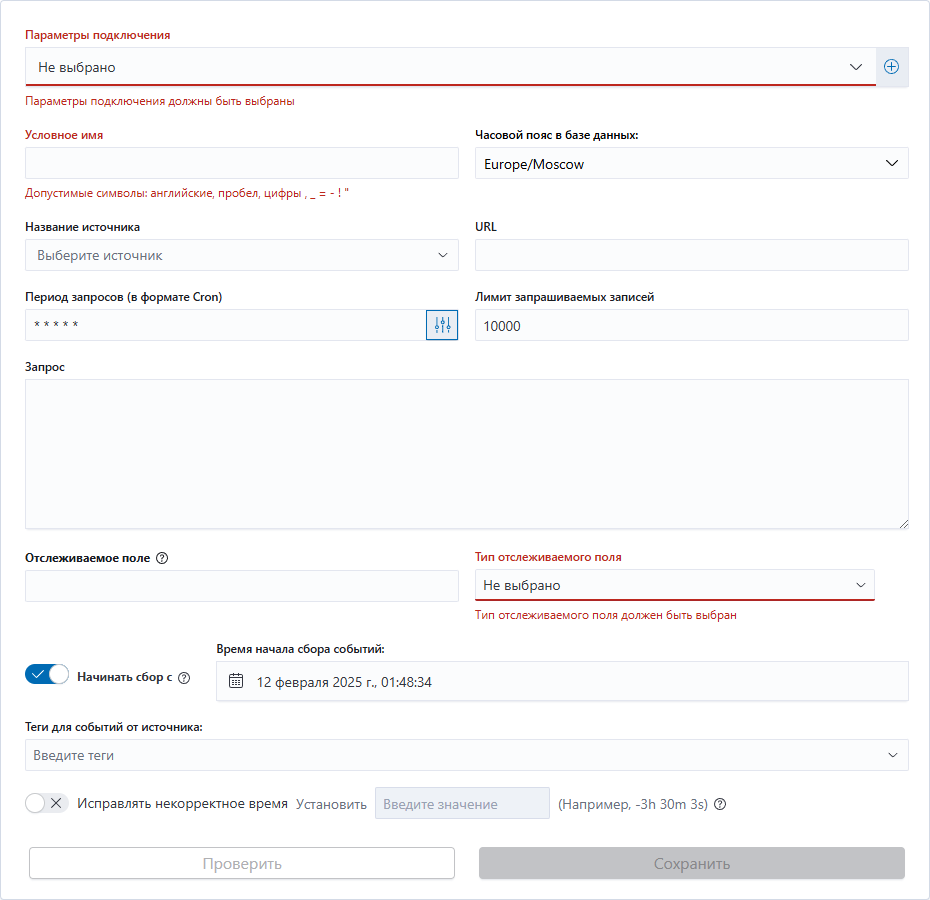The height and width of the screenshot is (900, 930).
Task: Click help icon next to Отслеживаемое поле
Action: click(x=162, y=558)
